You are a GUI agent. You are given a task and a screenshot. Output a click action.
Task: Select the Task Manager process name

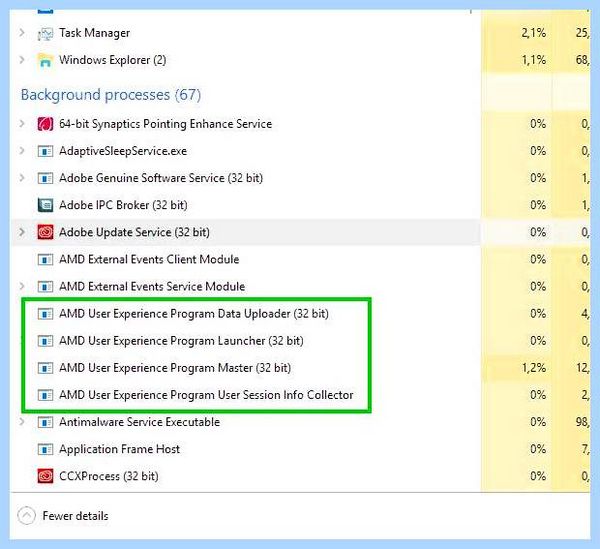coord(95,33)
